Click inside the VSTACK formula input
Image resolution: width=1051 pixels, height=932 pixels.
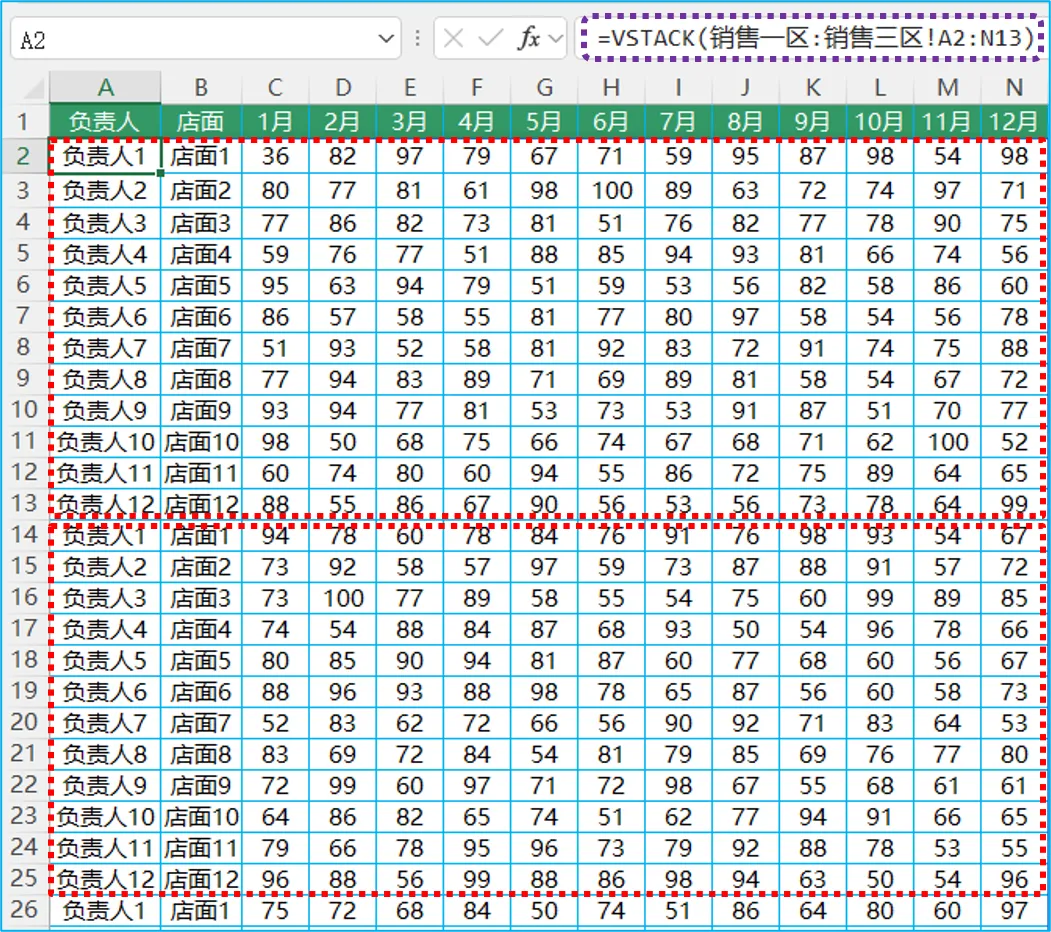[x=811, y=38]
